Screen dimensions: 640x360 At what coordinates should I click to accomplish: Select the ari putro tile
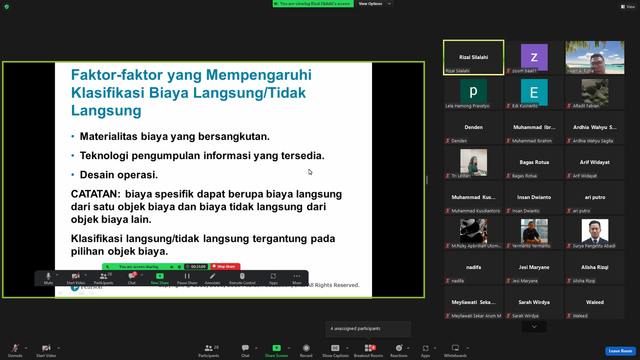pos(595,198)
